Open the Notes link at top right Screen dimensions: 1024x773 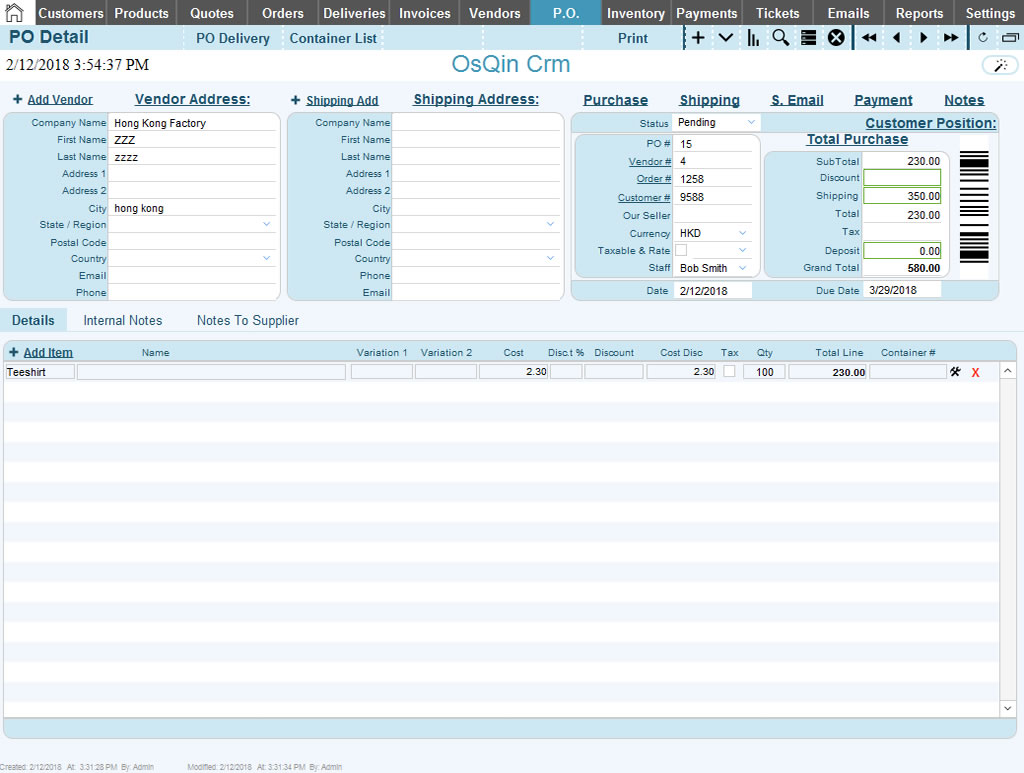point(964,100)
